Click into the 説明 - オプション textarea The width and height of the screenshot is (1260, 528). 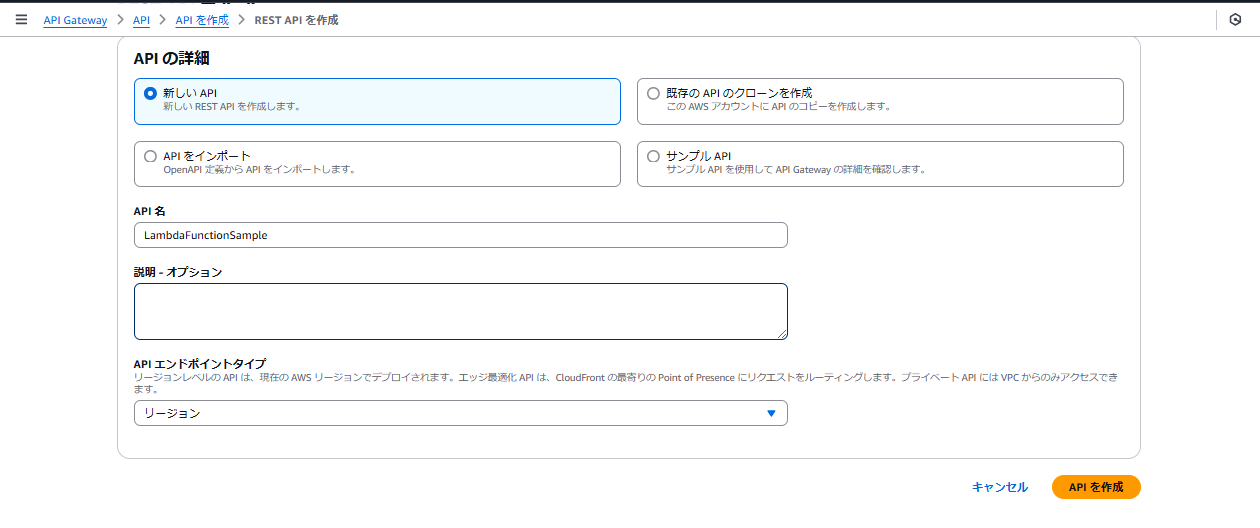tap(460, 311)
